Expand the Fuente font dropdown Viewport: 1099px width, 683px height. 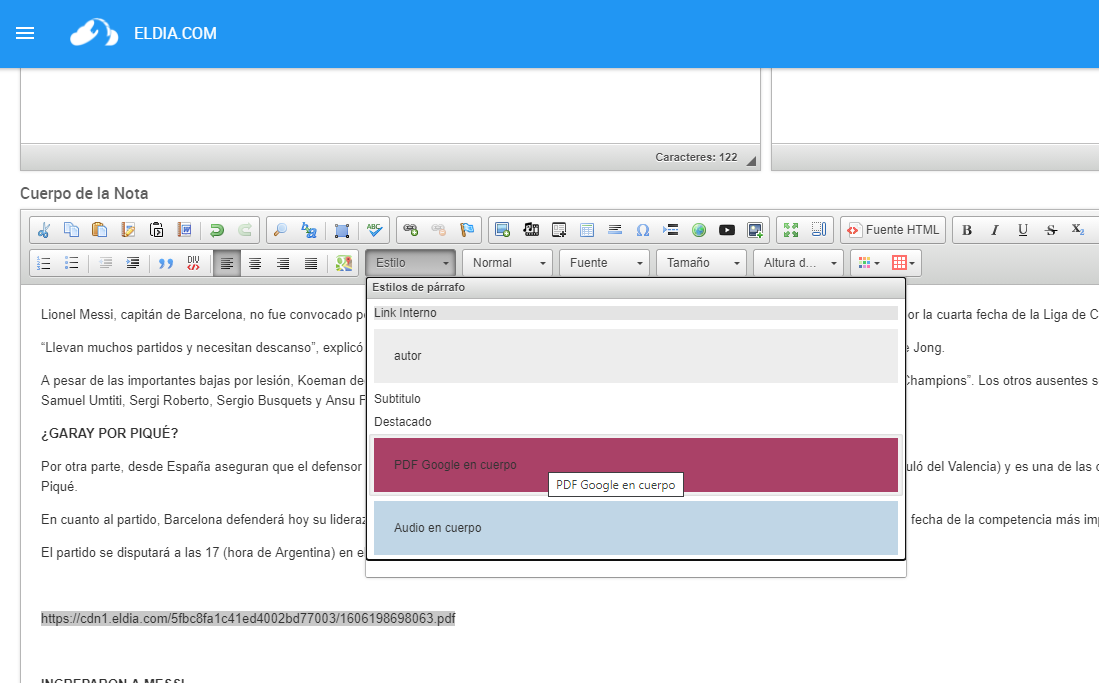coord(604,263)
